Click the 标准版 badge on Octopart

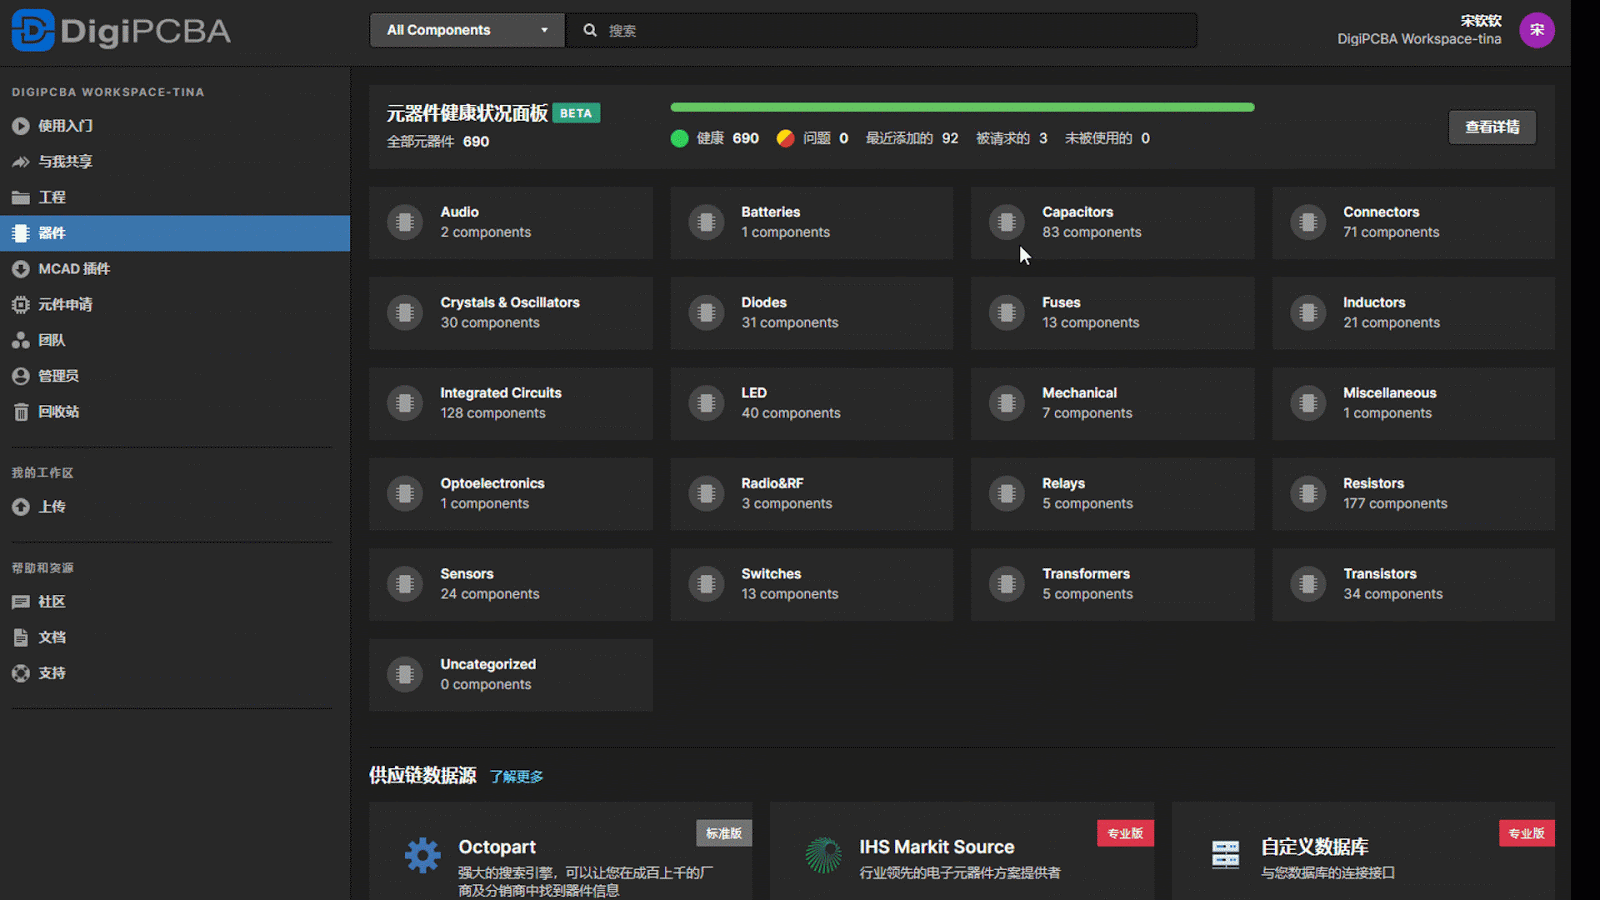[724, 833]
